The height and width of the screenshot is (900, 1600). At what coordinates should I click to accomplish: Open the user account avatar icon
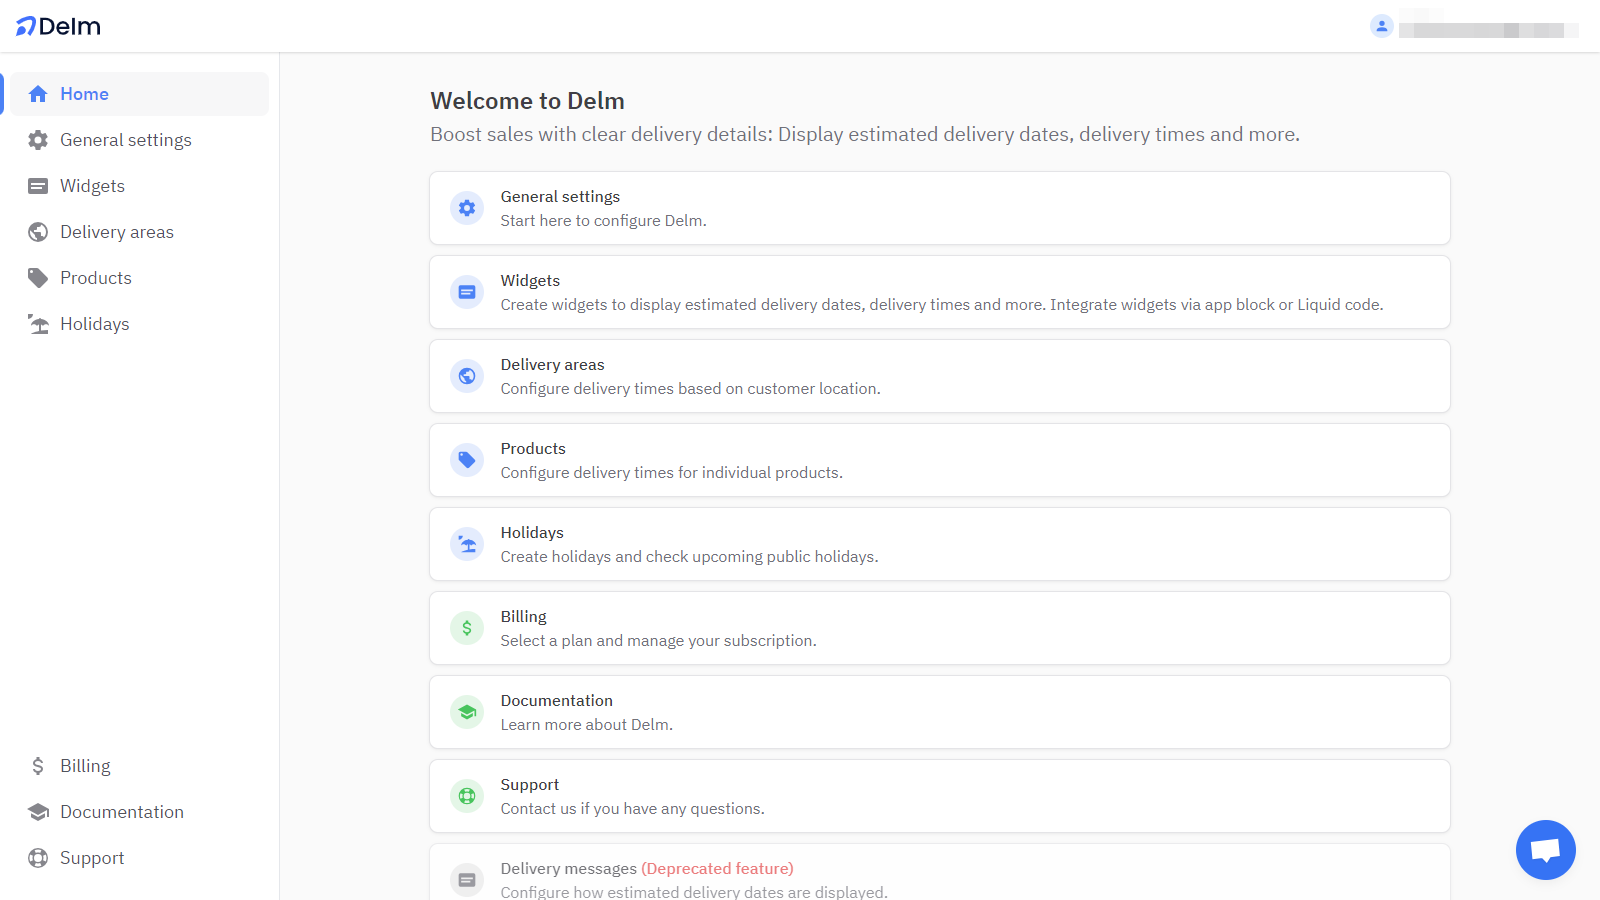tap(1381, 26)
